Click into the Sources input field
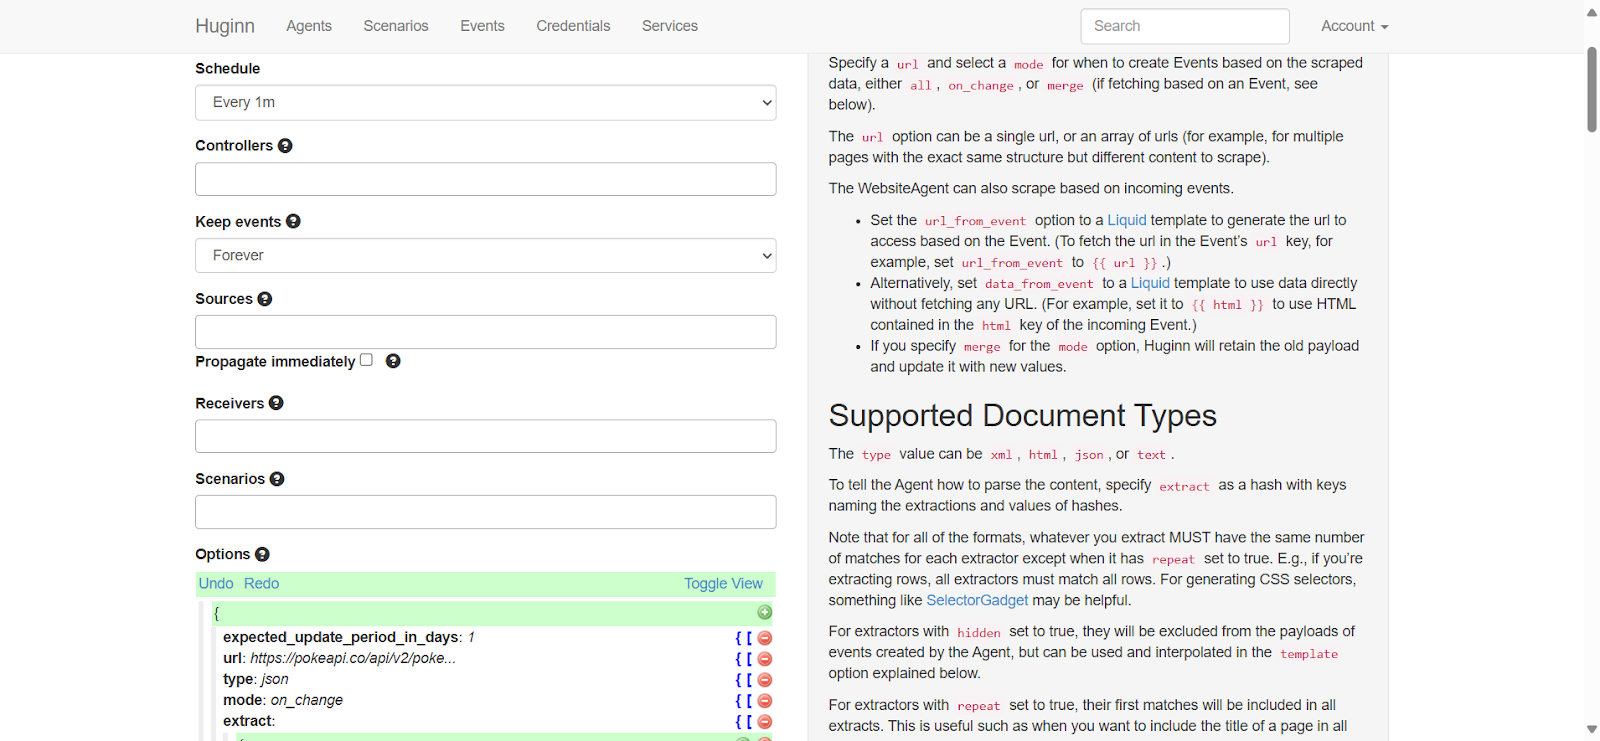Image resolution: width=1600 pixels, height=741 pixels. click(x=486, y=332)
